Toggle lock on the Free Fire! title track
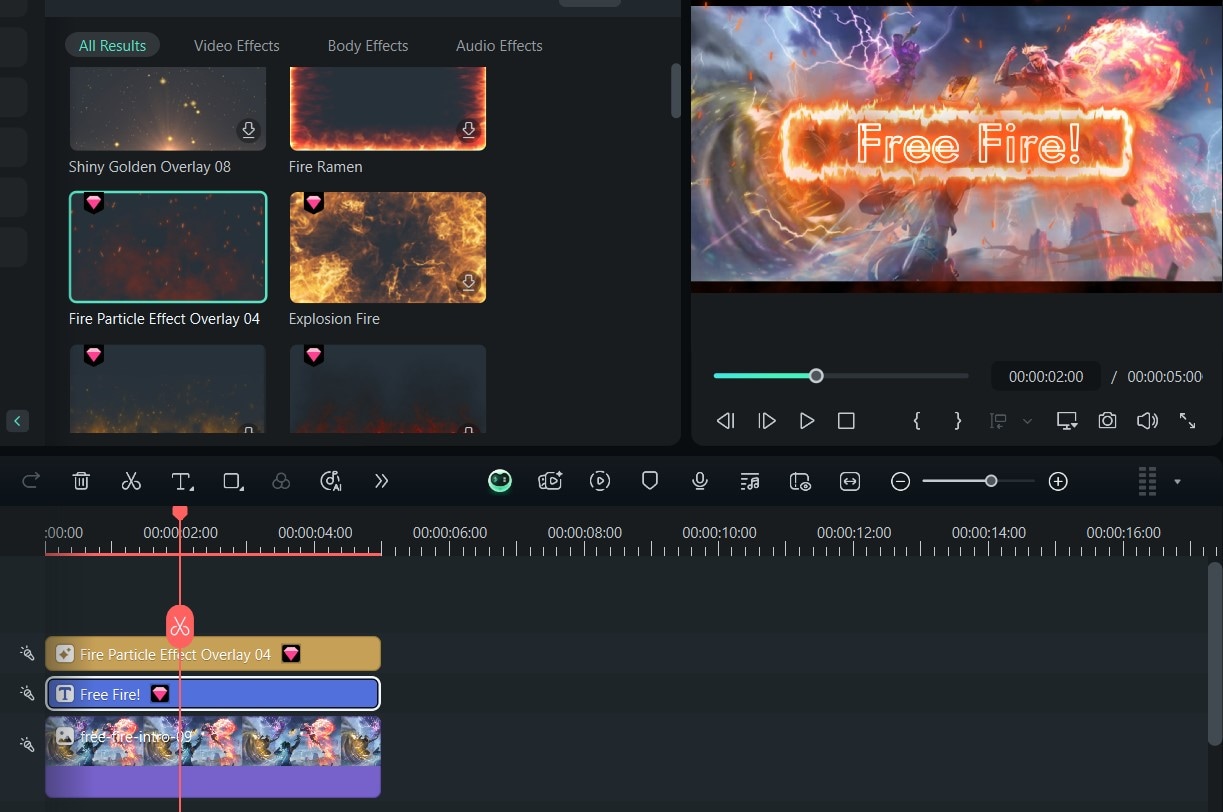Screen dimensions: 1223x812 coord(27,693)
